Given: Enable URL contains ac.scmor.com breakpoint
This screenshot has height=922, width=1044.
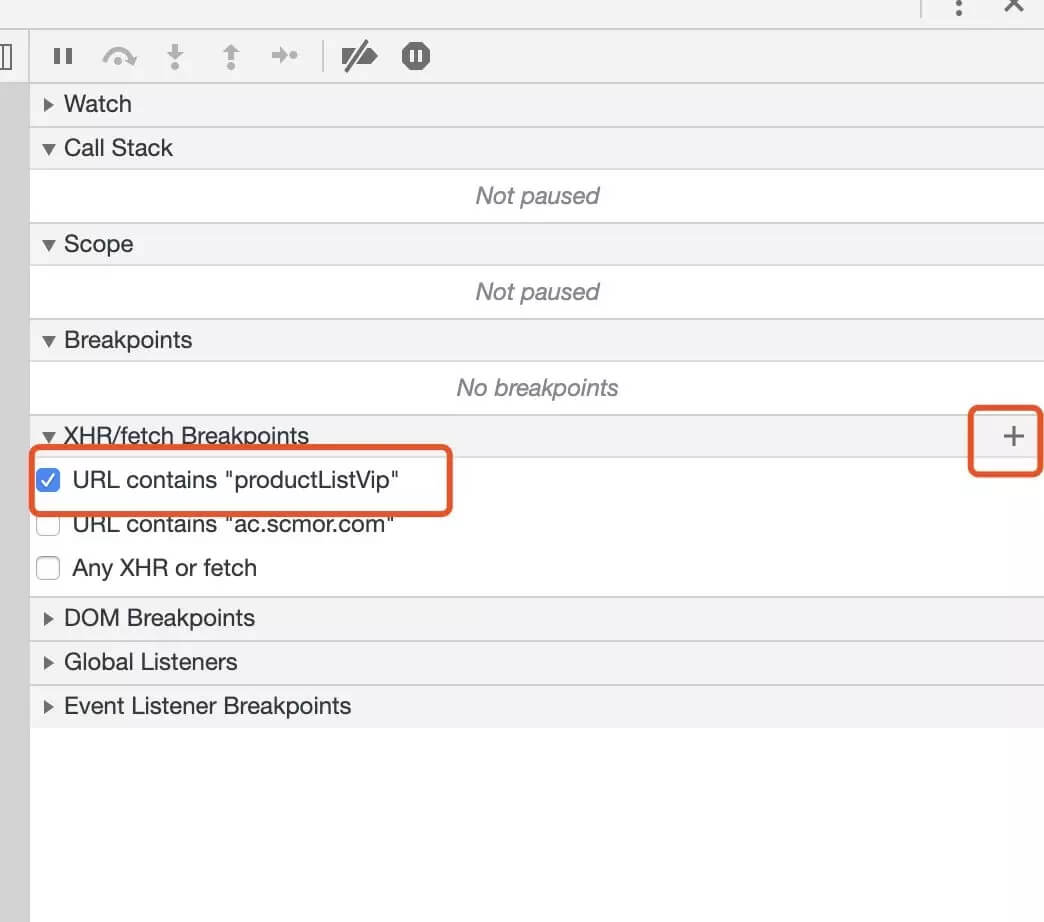Looking at the screenshot, I should (48, 525).
